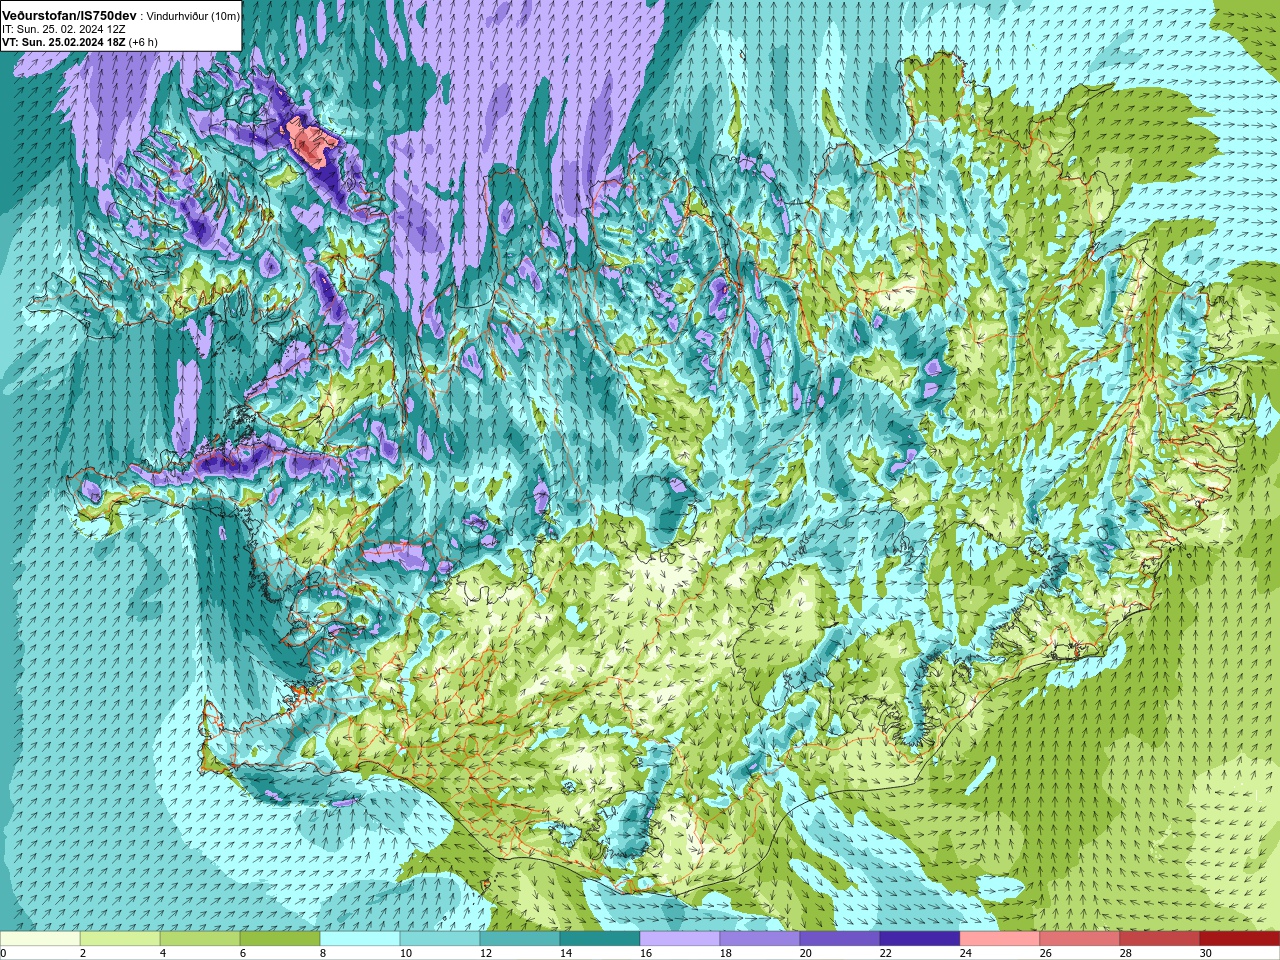Click the legend value 24

[x=966, y=953]
